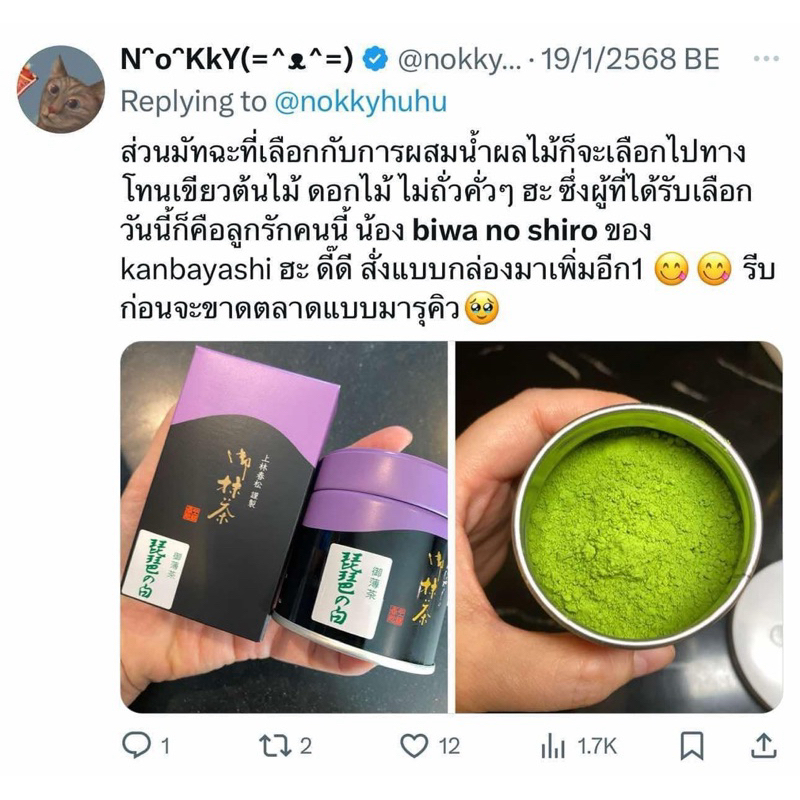This screenshot has height=800, width=800.
Task: Open the three-dot more options menu
Action: click(x=766, y=59)
